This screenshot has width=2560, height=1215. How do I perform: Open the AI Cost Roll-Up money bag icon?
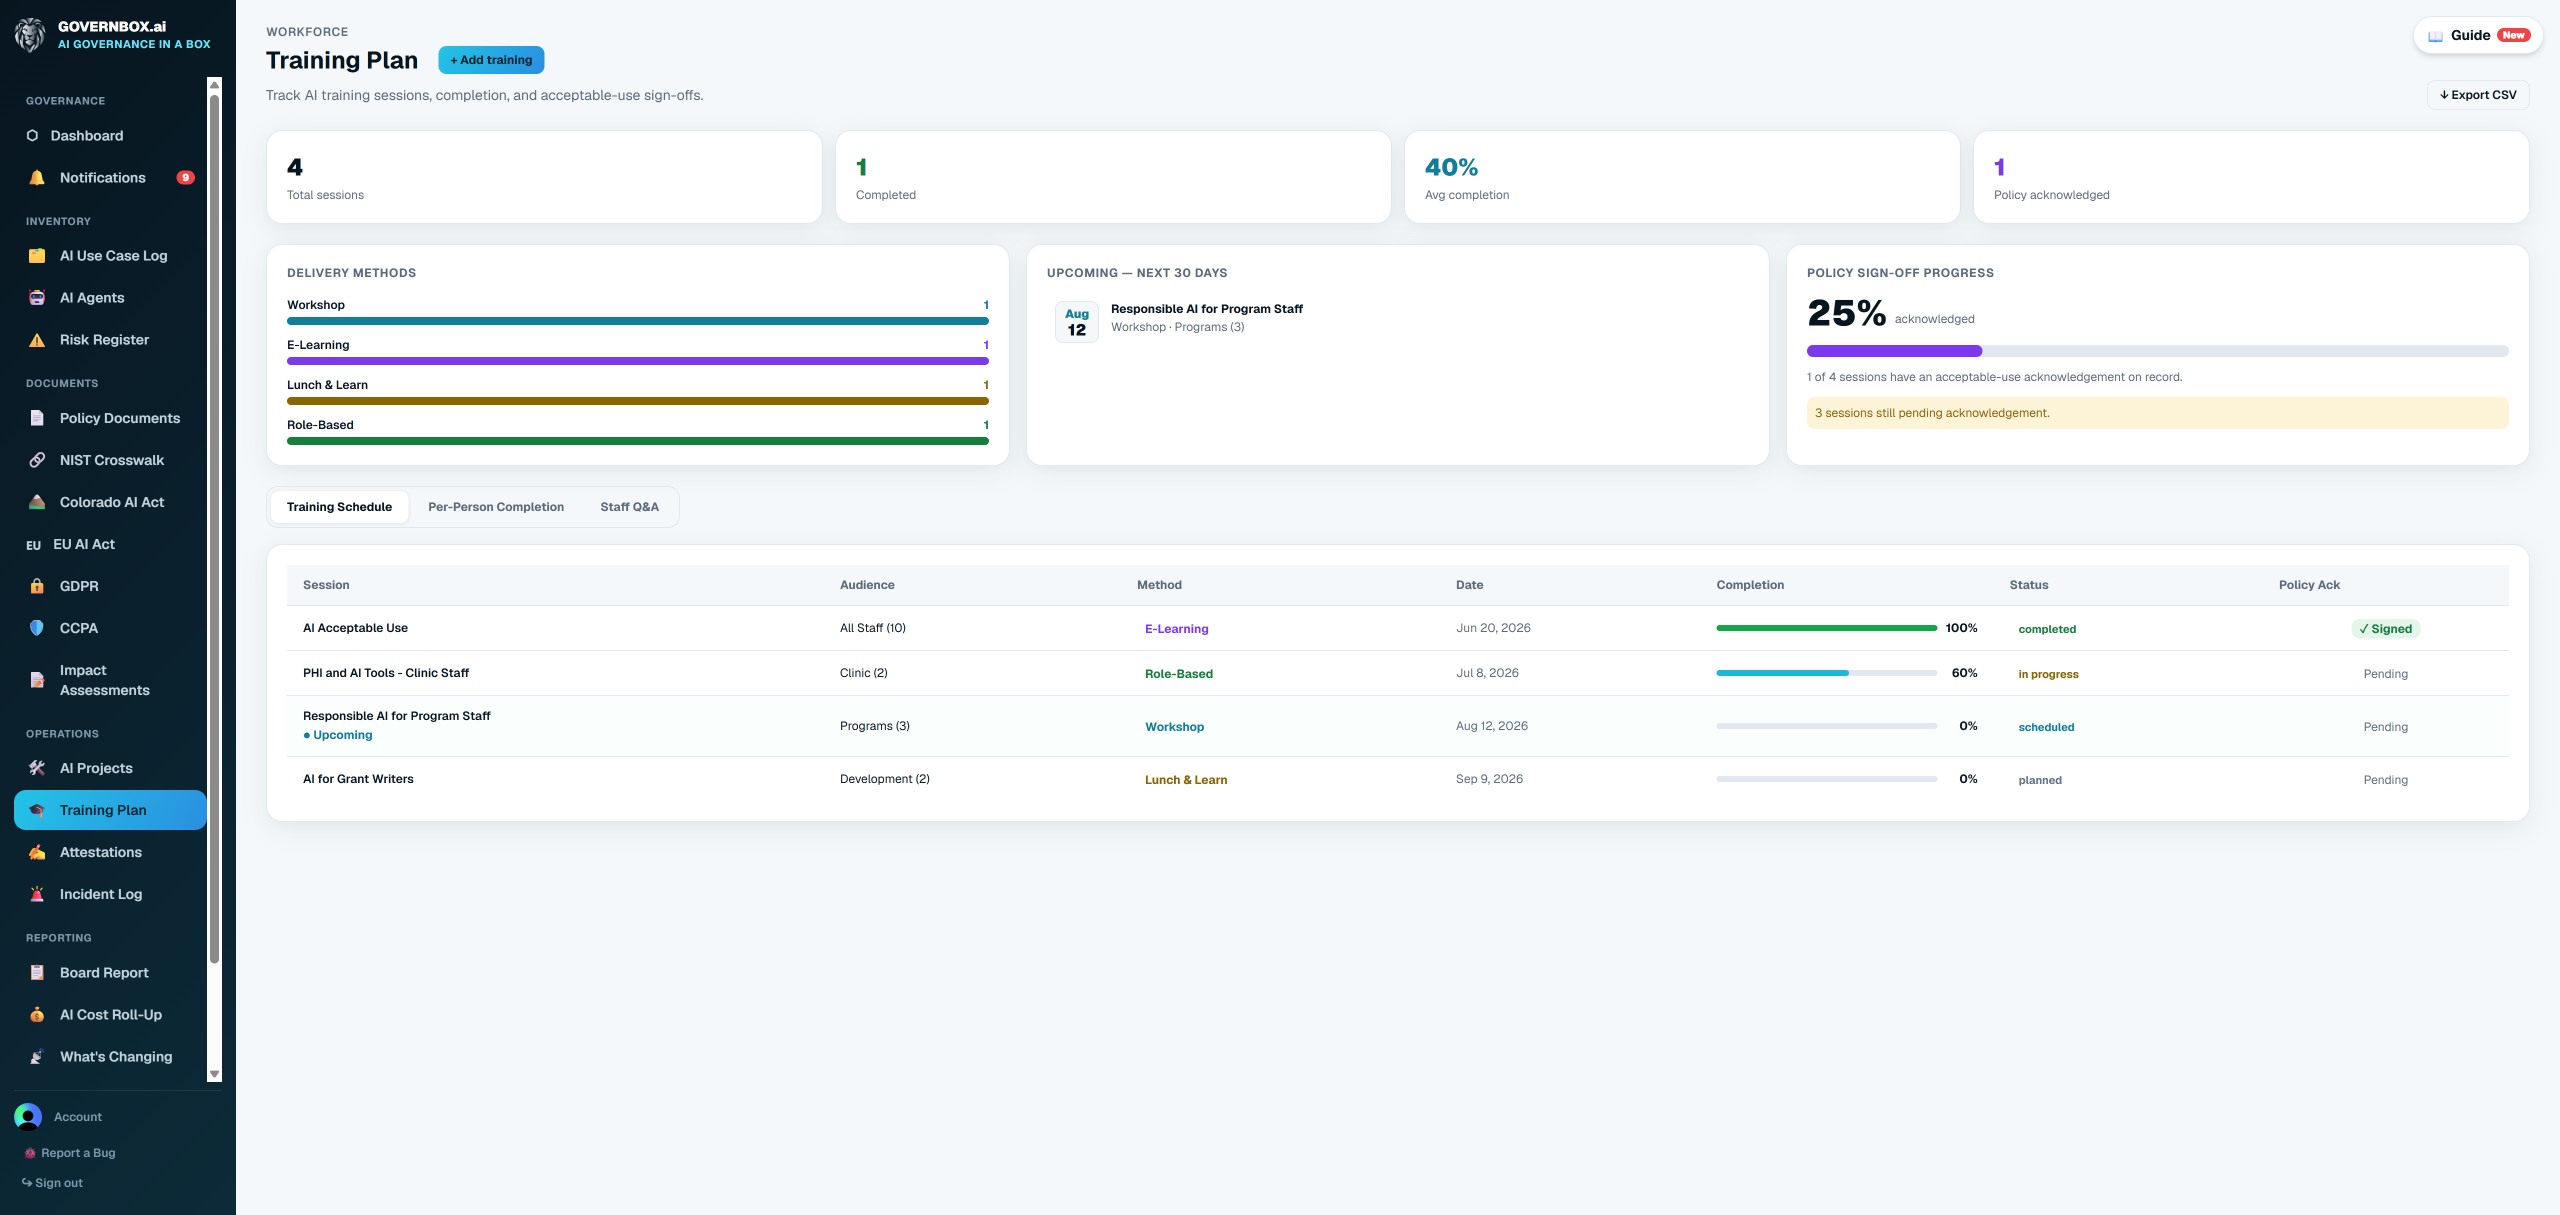pyautogui.click(x=37, y=1014)
